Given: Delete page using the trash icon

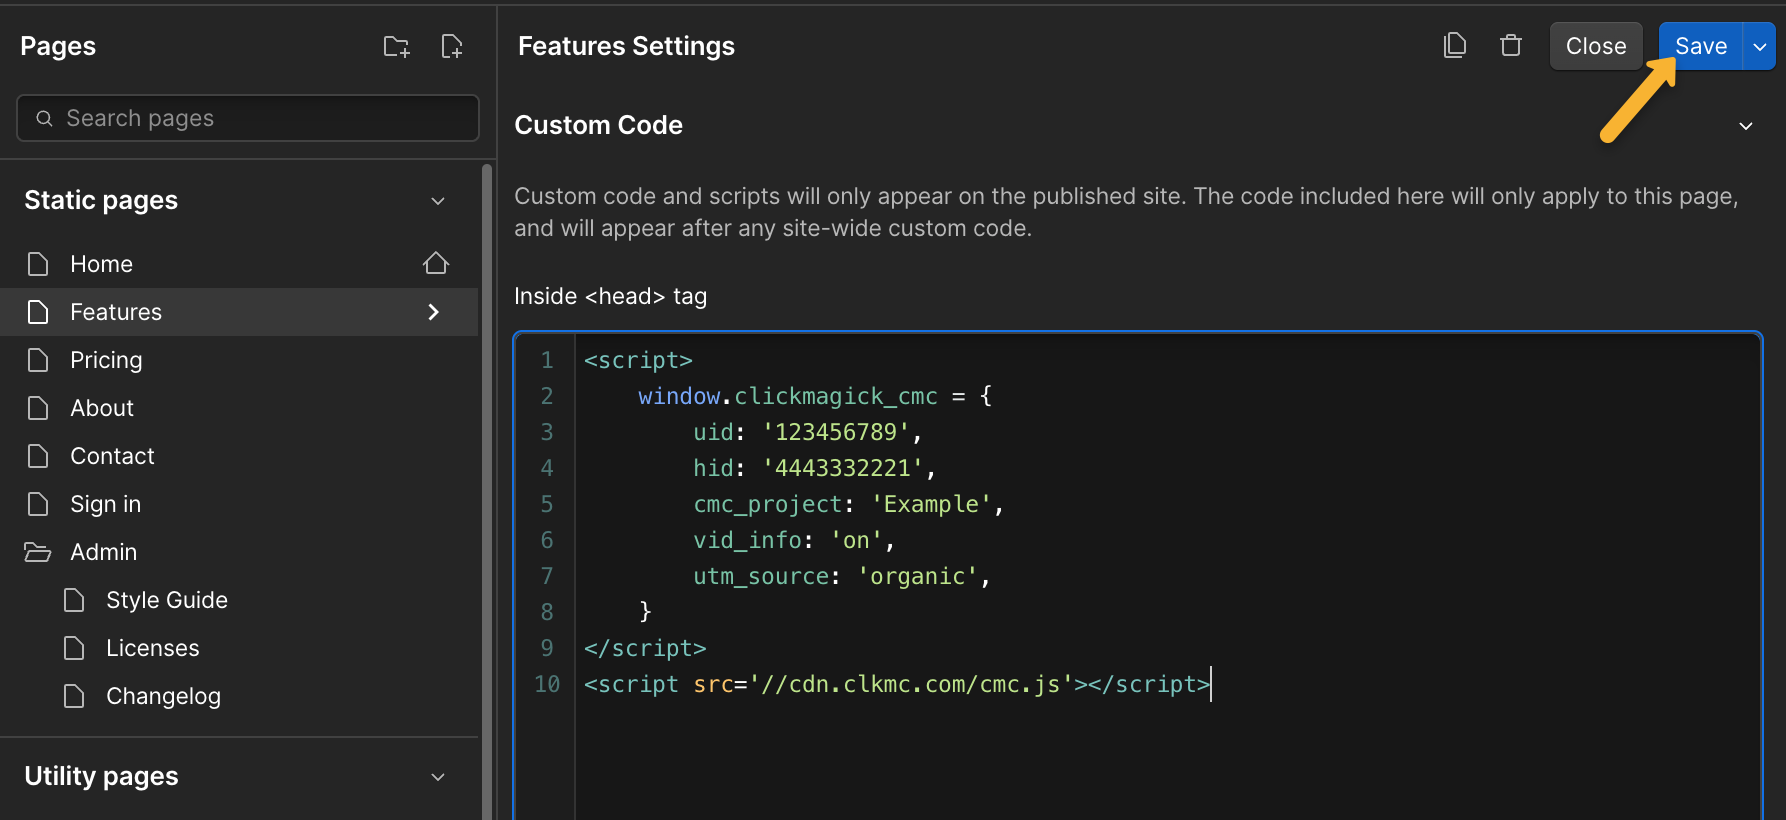Looking at the screenshot, I should (1510, 46).
